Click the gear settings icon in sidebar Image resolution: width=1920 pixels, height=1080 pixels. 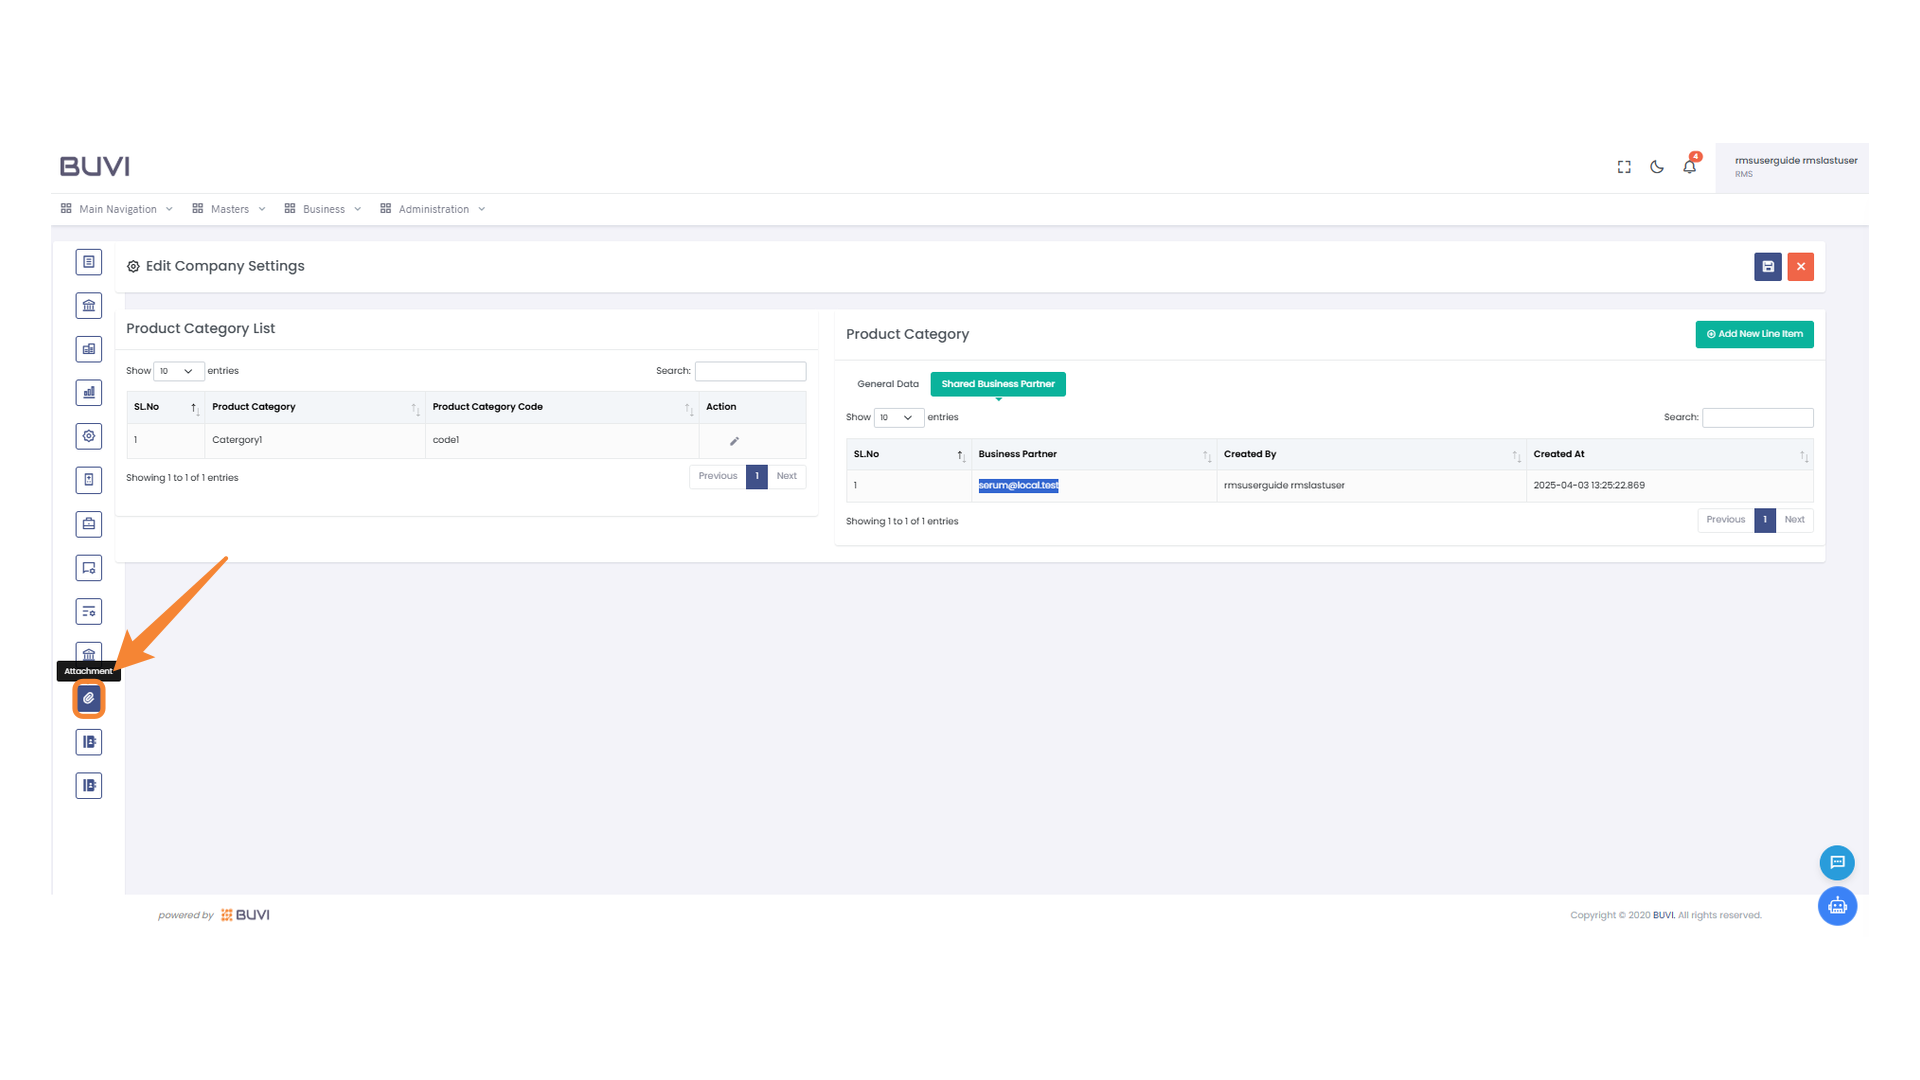tap(88, 436)
